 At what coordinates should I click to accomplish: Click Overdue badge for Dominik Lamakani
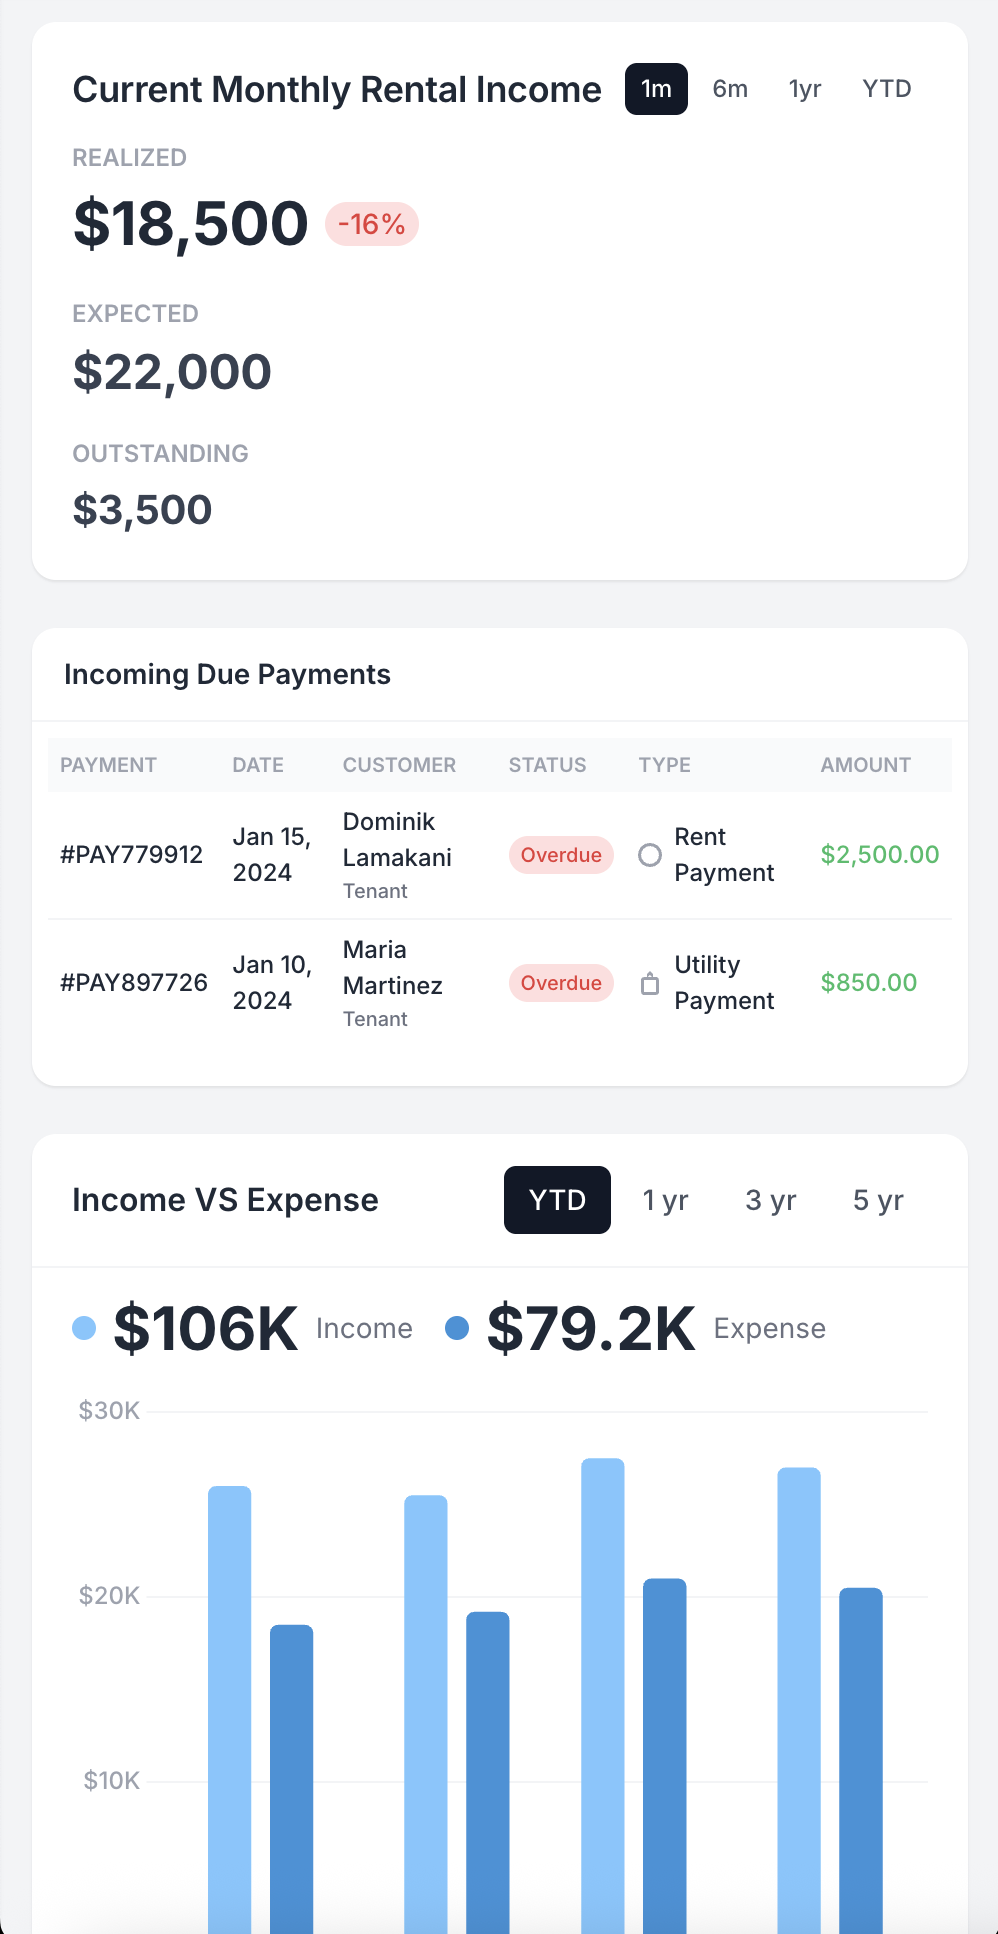click(x=561, y=855)
